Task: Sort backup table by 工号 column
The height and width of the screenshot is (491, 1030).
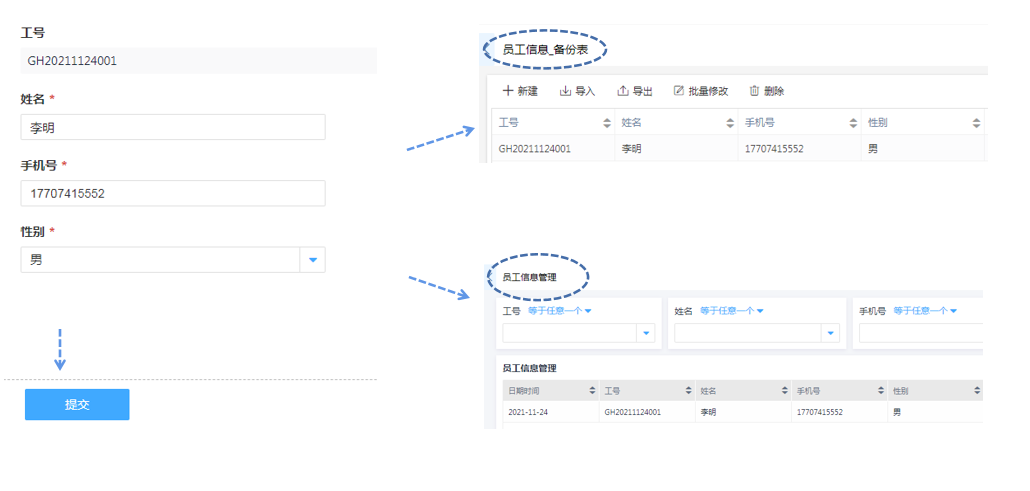Action: 606,123
